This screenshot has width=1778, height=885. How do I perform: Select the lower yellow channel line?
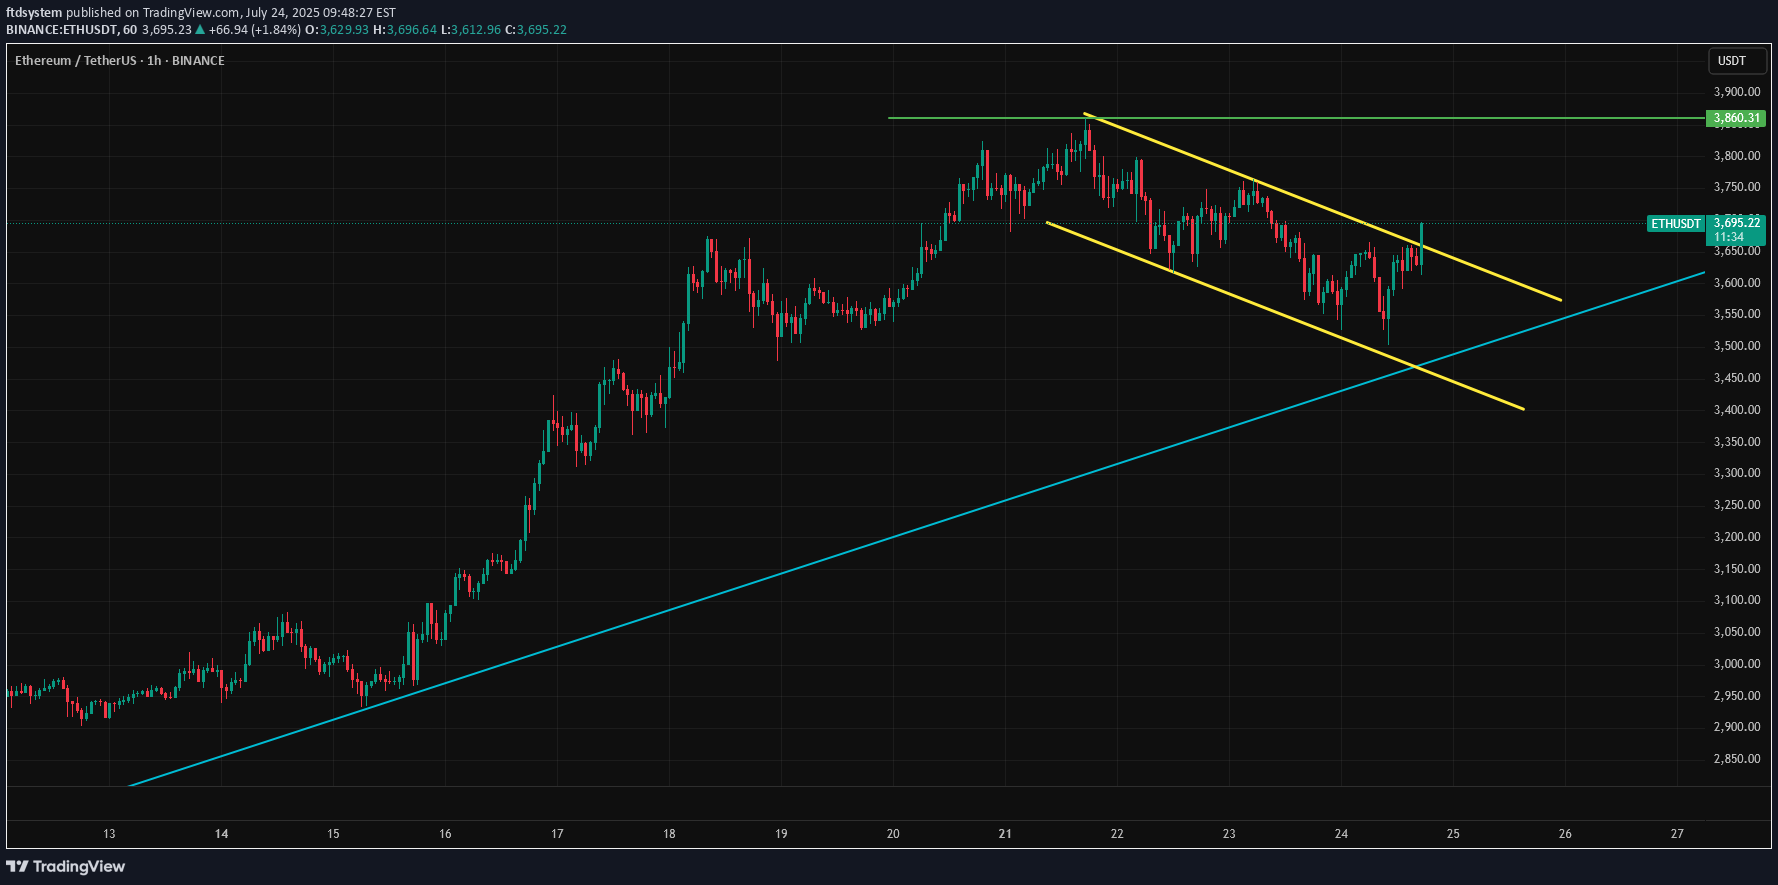(1285, 316)
